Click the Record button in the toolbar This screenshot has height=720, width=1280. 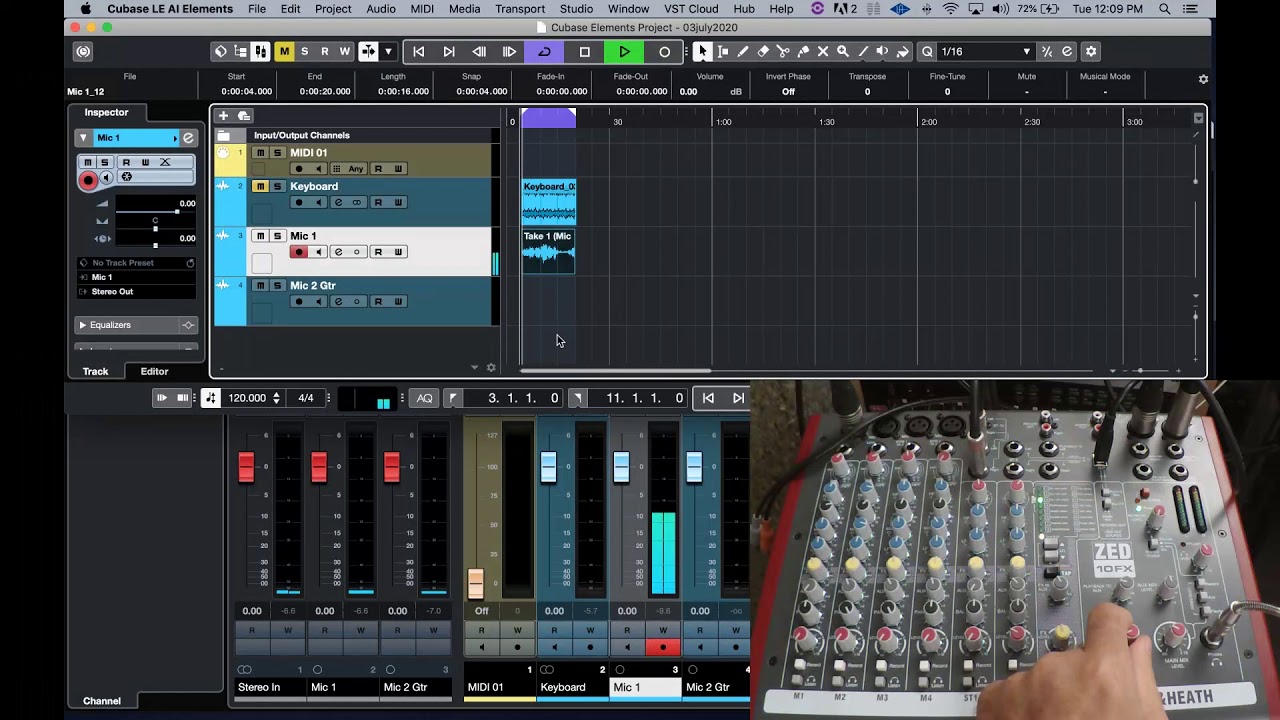pos(665,52)
